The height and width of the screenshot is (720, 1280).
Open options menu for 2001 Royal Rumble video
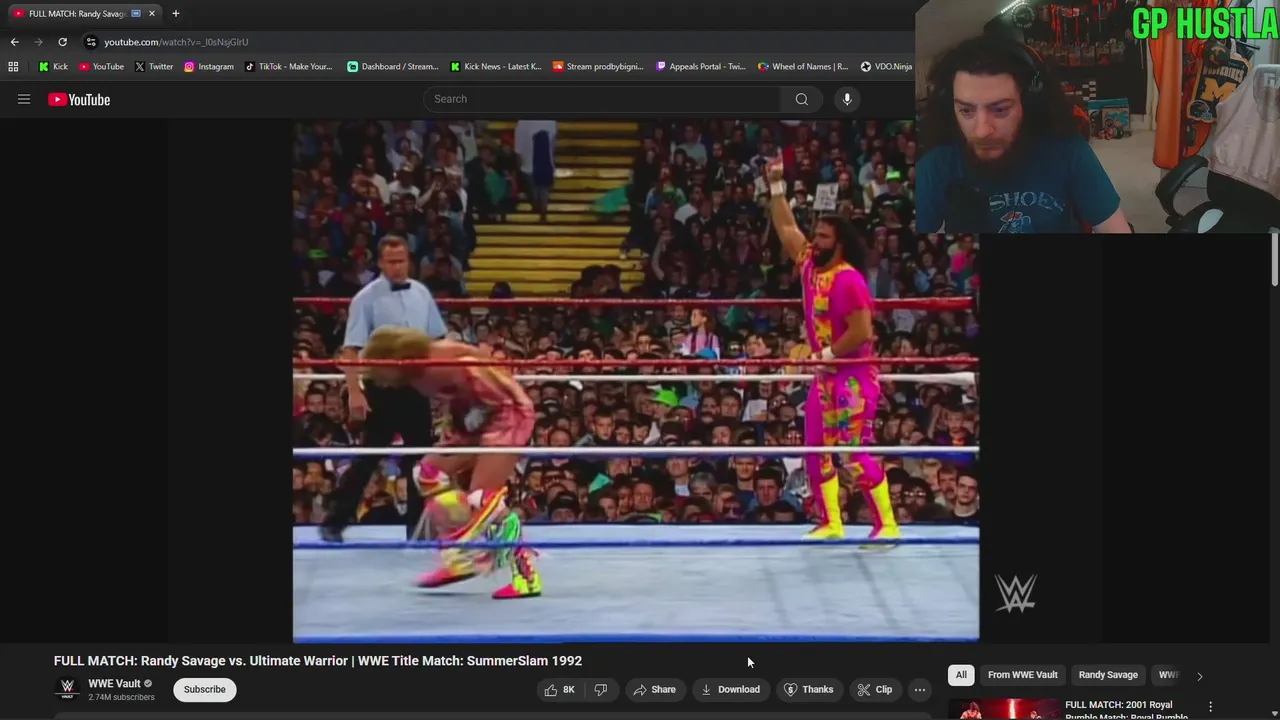point(1210,707)
